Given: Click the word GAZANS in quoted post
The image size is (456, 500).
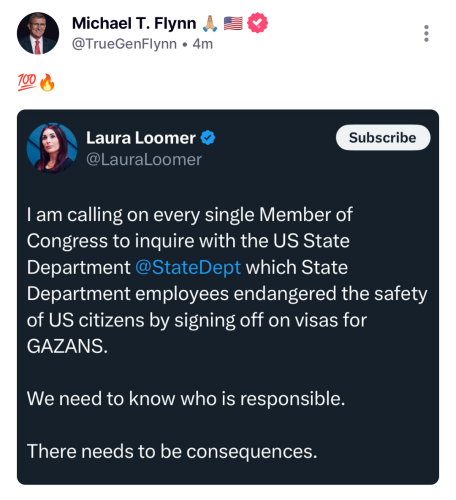Looking at the screenshot, I should click(65, 346).
